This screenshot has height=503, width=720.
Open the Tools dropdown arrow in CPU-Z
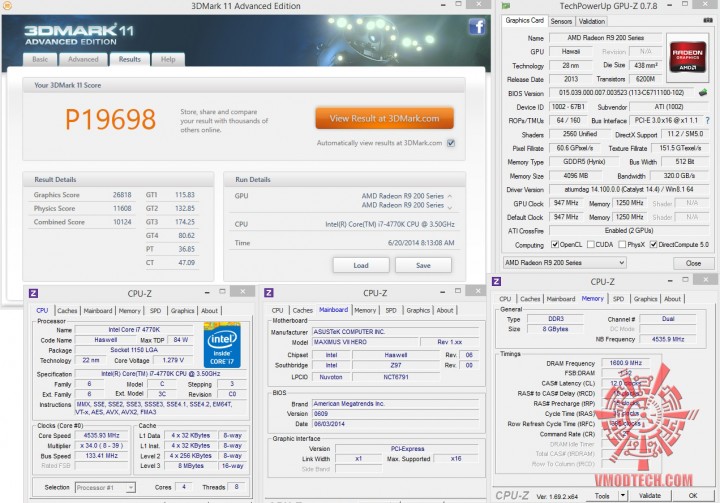[x=623, y=495]
